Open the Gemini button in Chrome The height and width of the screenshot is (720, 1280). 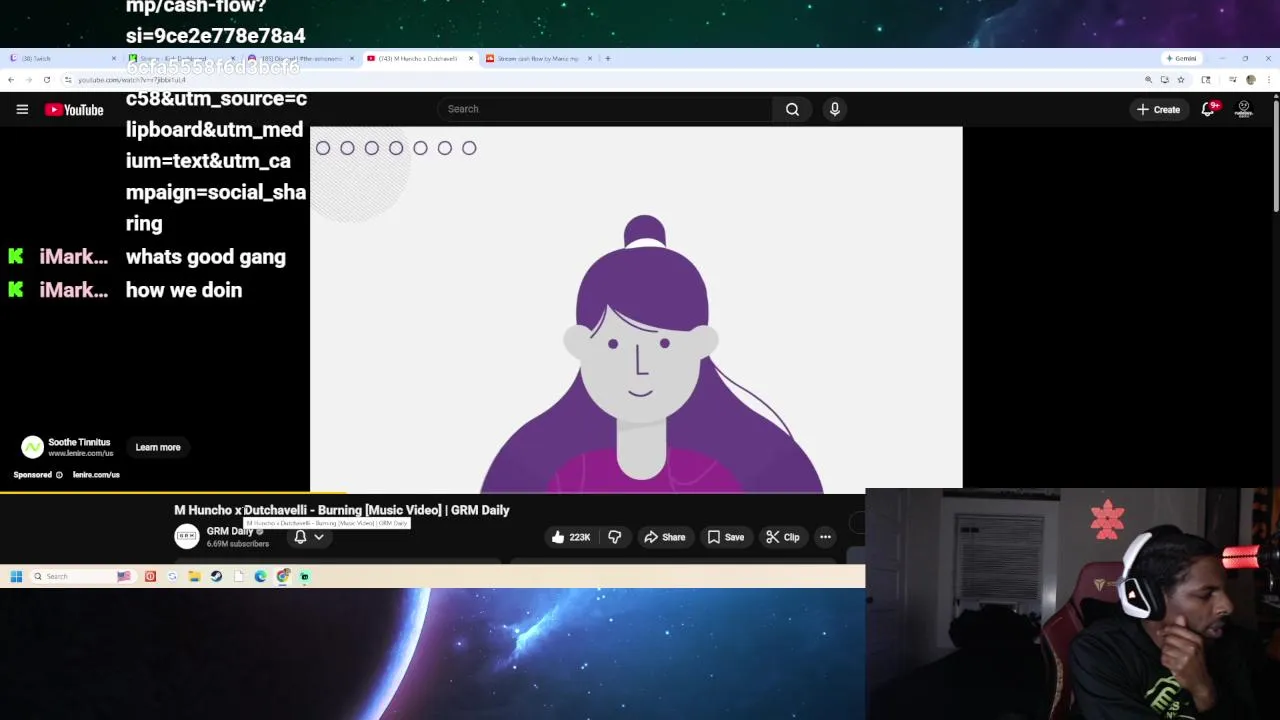1182,58
